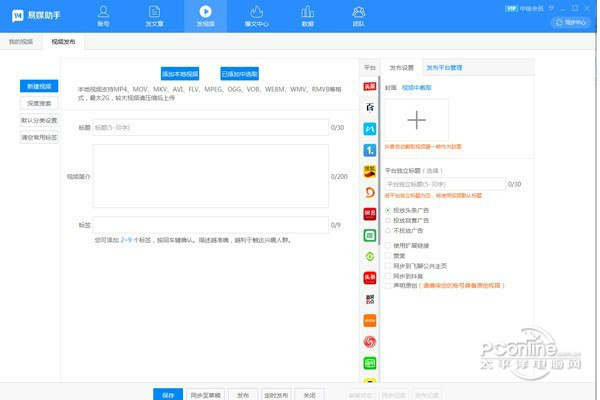Open the 爆文中心 flame icon
This screenshot has height=400, width=600.
[x=256, y=16]
